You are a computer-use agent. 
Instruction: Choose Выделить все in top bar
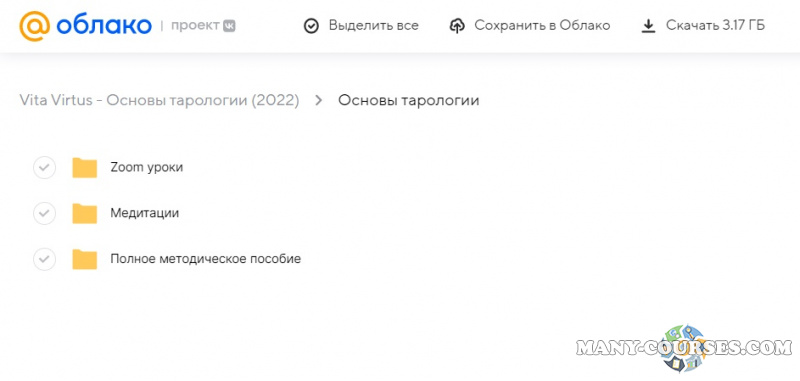point(373,26)
